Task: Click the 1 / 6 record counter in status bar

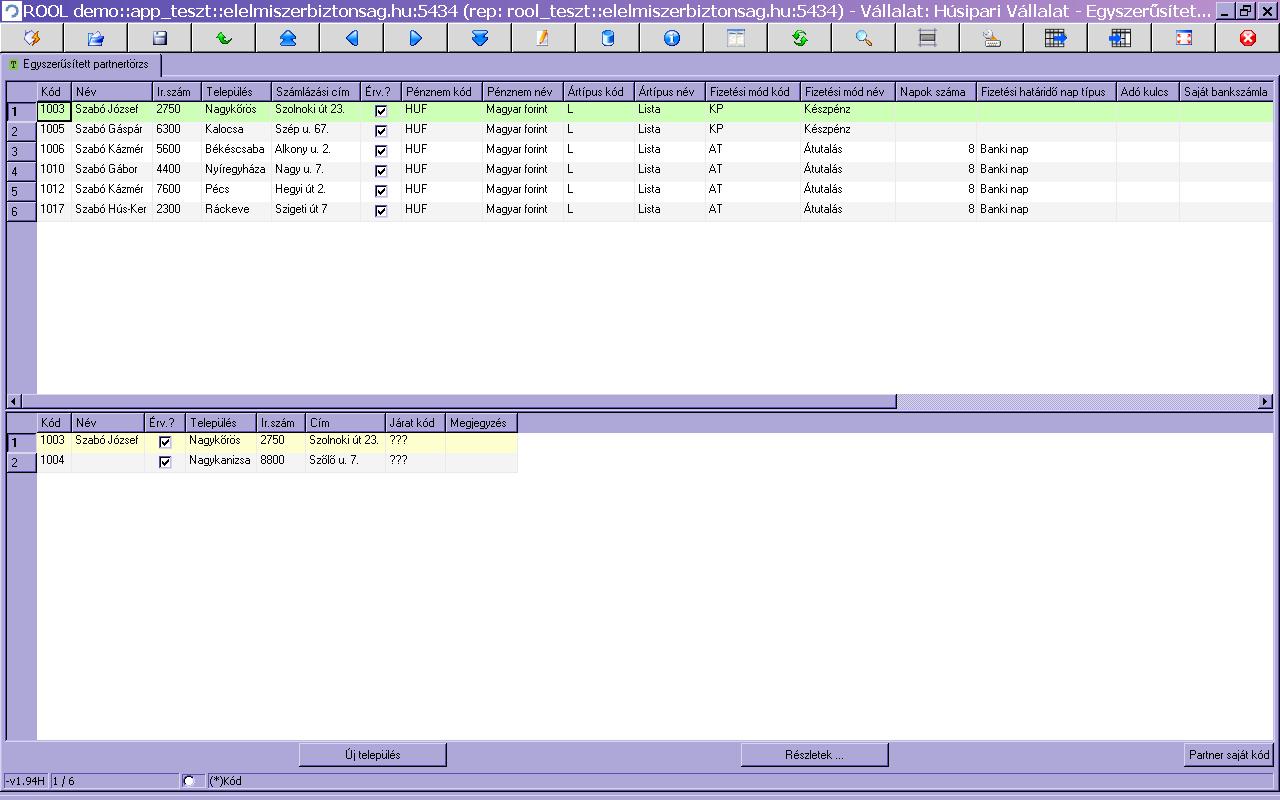Action: click(113, 781)
